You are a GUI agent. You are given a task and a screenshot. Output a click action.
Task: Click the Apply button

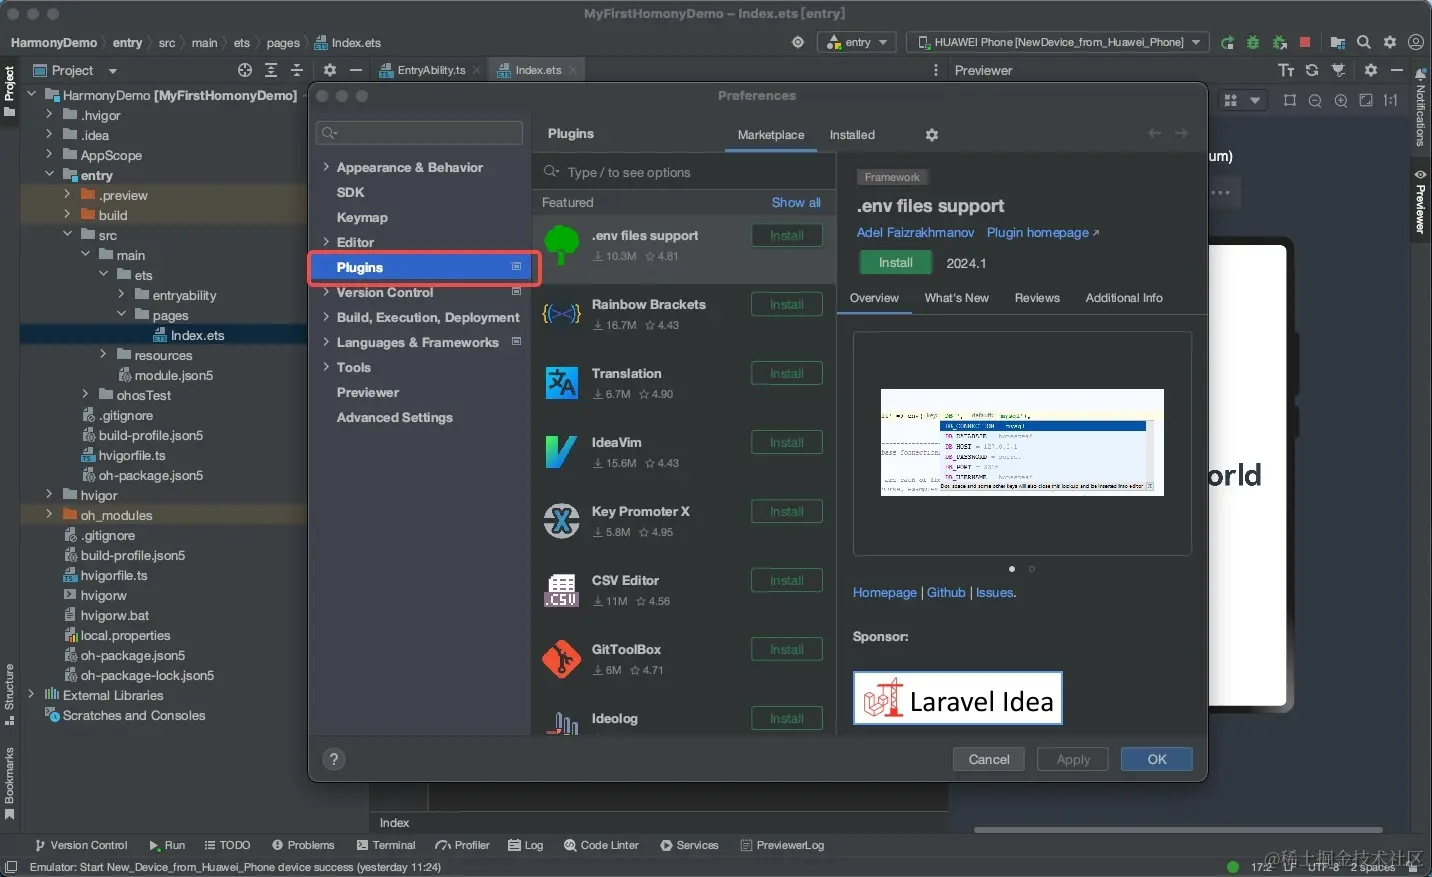1073,759
